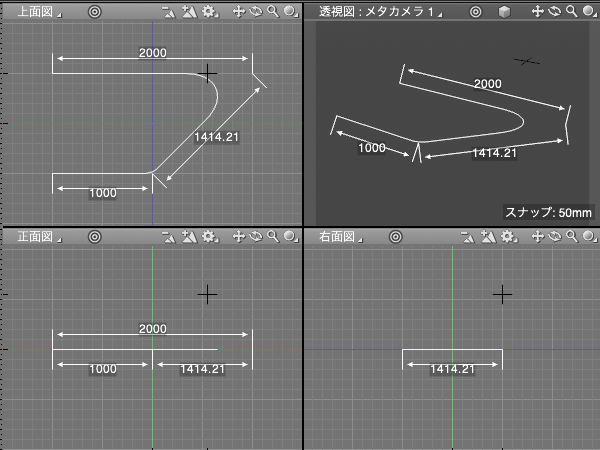Click the zoom magnifier in perspective view

coord(572,12)
